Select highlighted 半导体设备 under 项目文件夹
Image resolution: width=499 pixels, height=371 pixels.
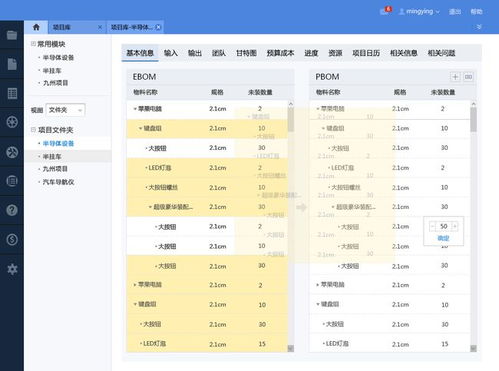coord(58,143)
